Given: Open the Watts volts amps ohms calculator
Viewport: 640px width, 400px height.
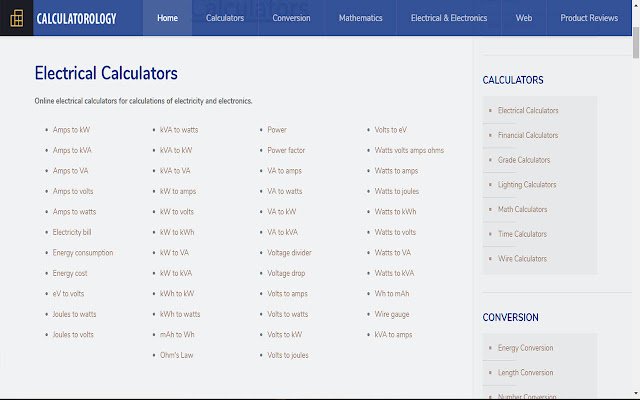Looking at the screenshot, I should click(x=409, y=150).
